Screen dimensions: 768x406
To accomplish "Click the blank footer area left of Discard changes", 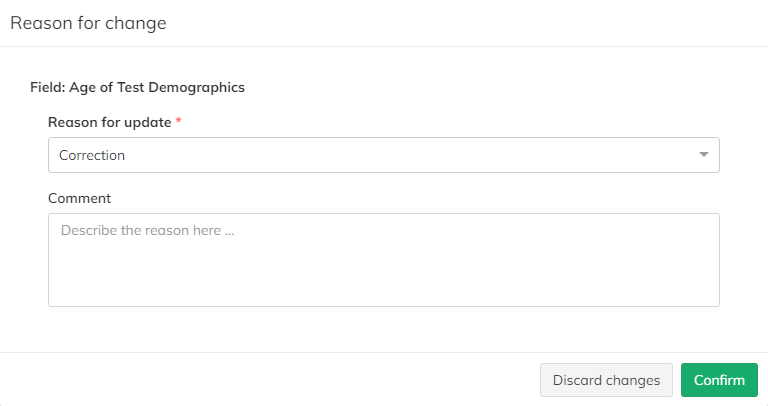I will tap(270, 380).
